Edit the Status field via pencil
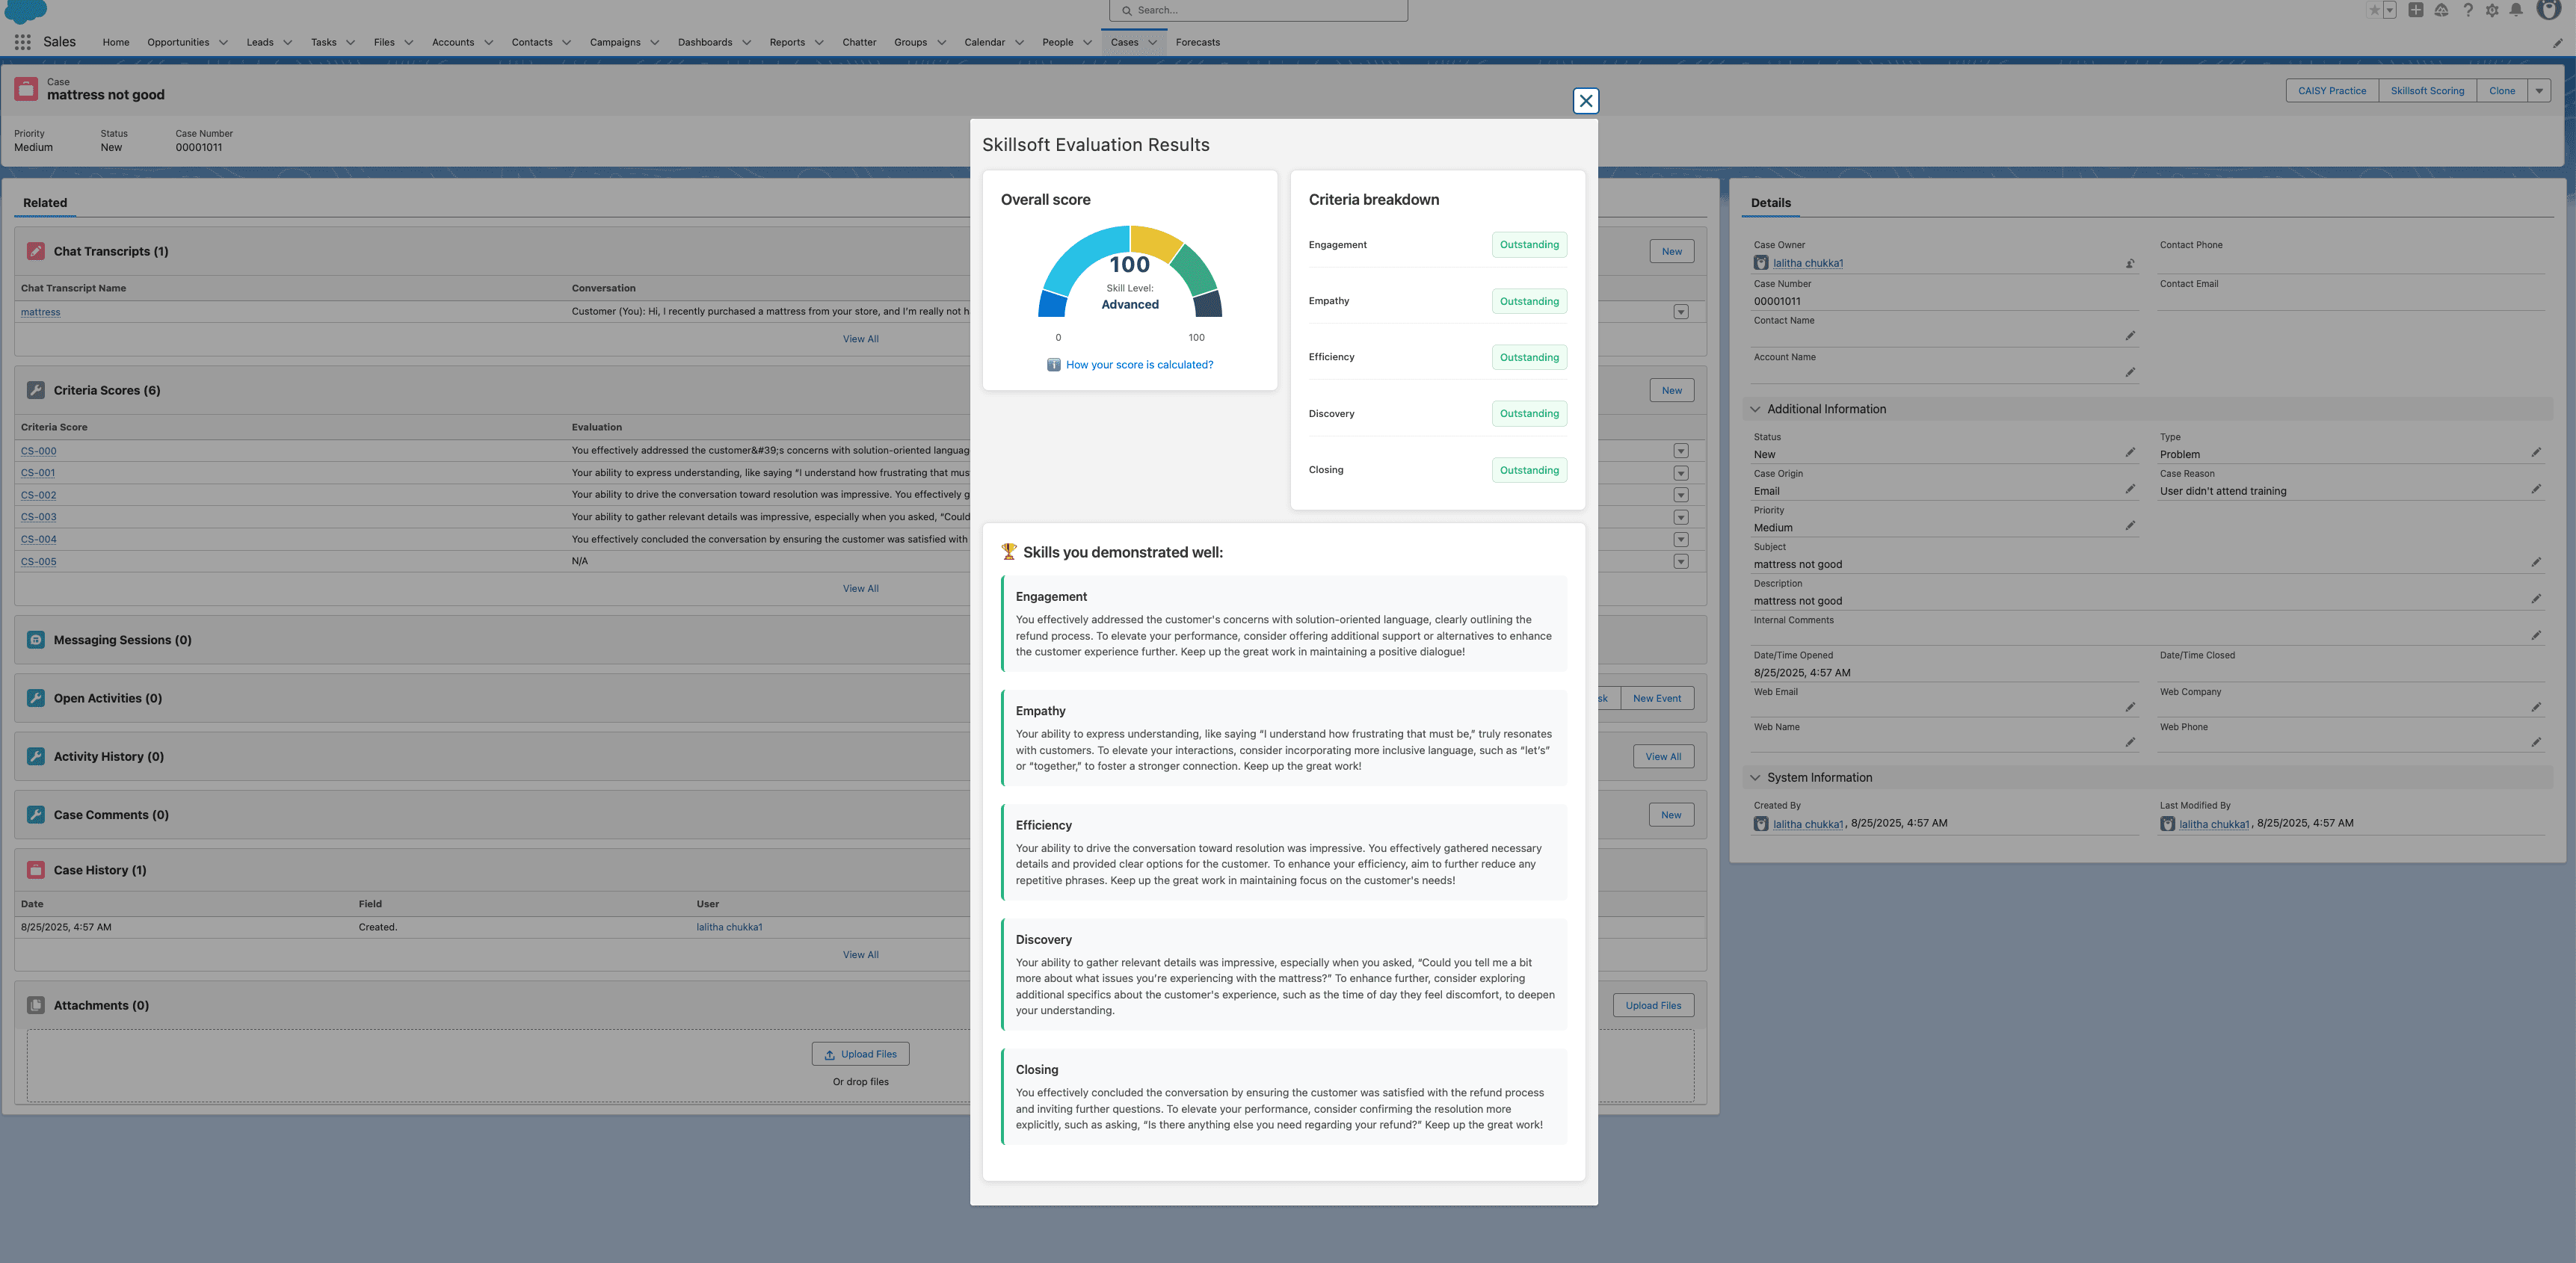 2130,453
